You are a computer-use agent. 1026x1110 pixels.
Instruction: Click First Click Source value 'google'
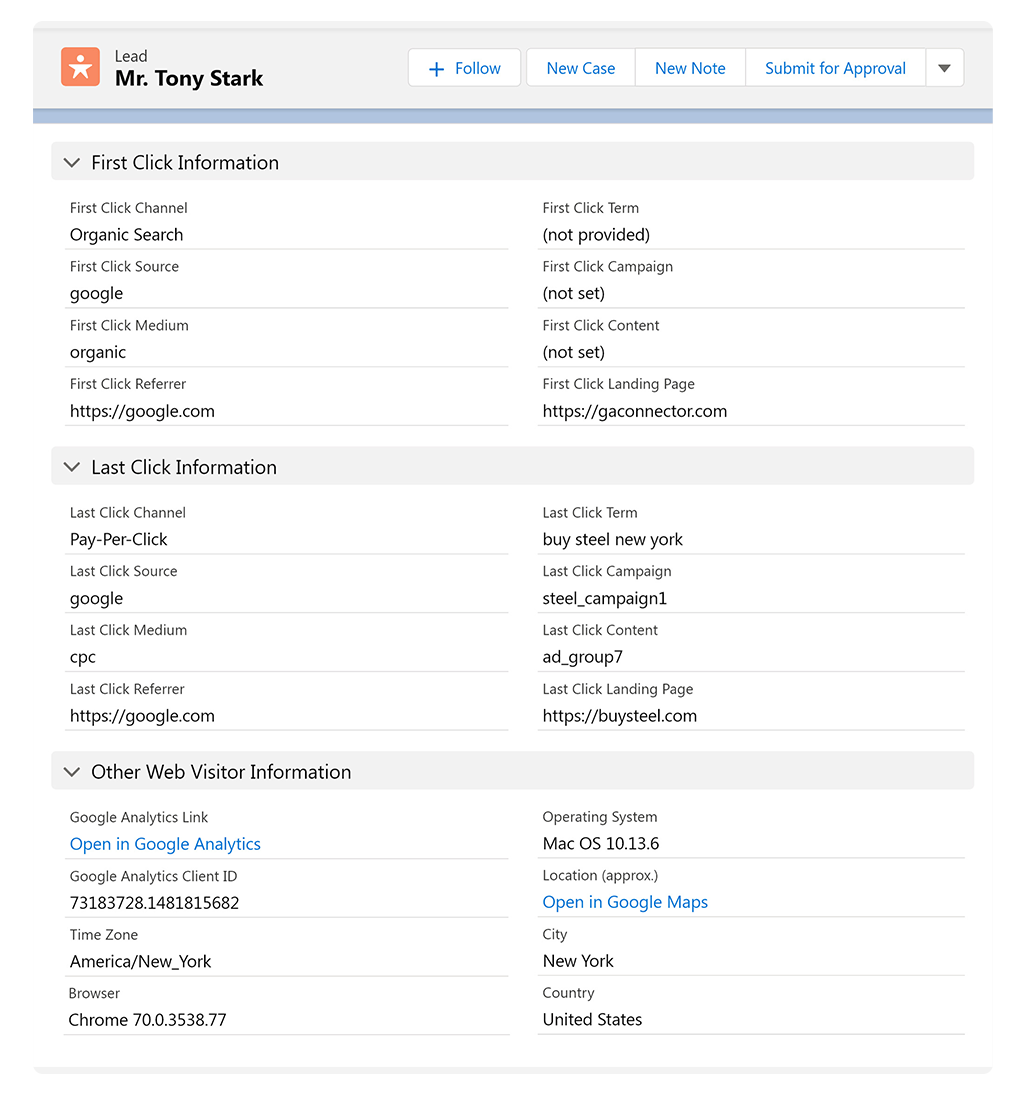pos(96,294)
